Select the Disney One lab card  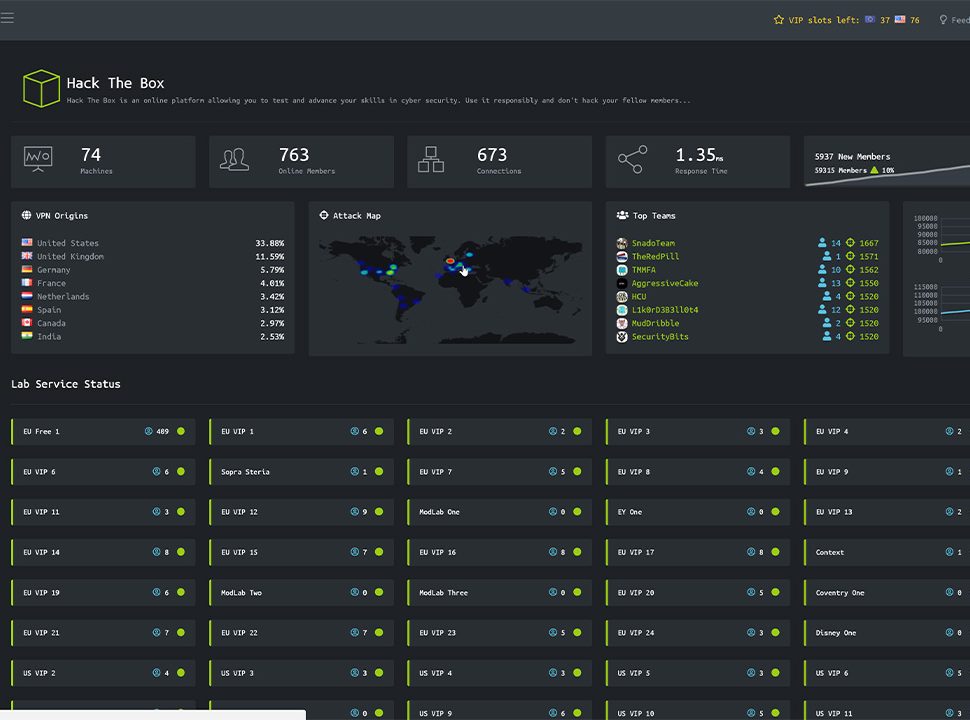click(886, 633)
